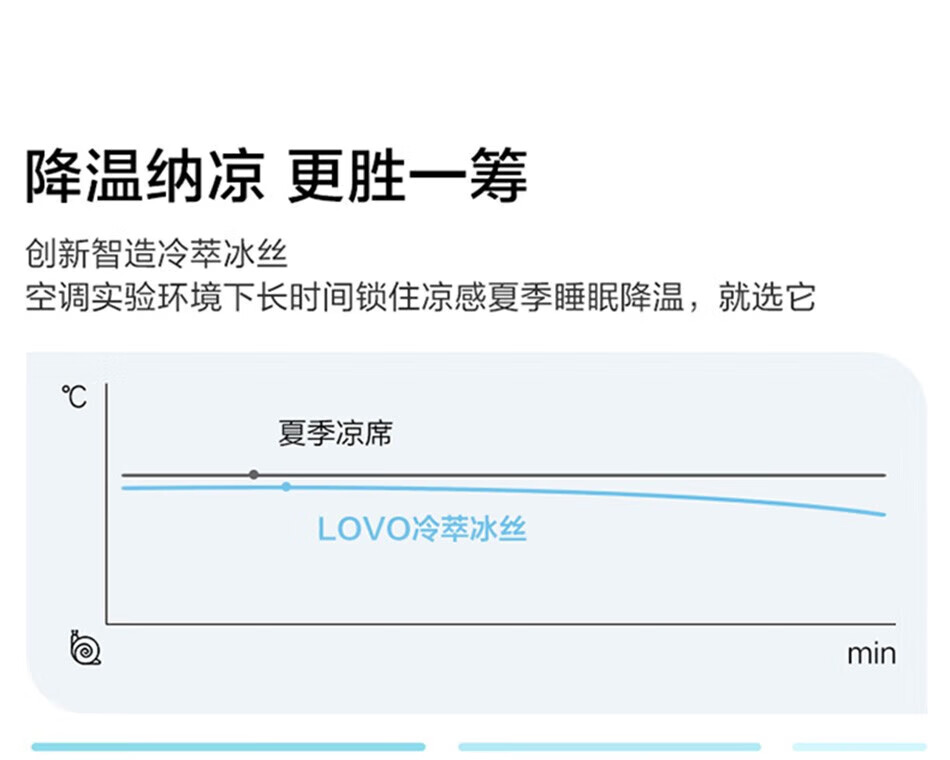Click the gray dot on 夏季凉席 line
This screenshot has height=760, width=950.
tap(254, 475)
